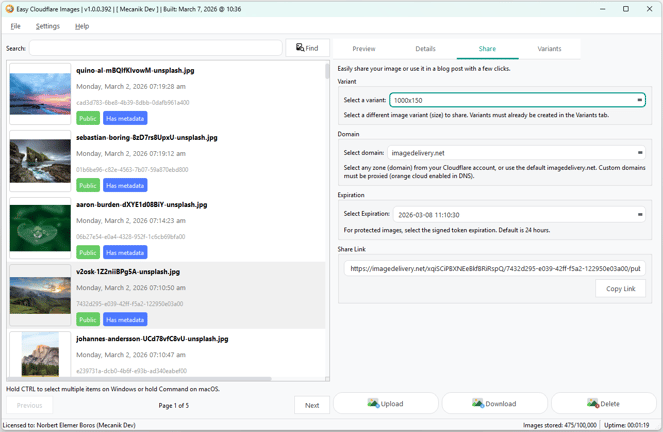Select the sebastian-boring rocky coast thumbnail
The height and width of the screenshot is (432, 663).
point(40,161)
